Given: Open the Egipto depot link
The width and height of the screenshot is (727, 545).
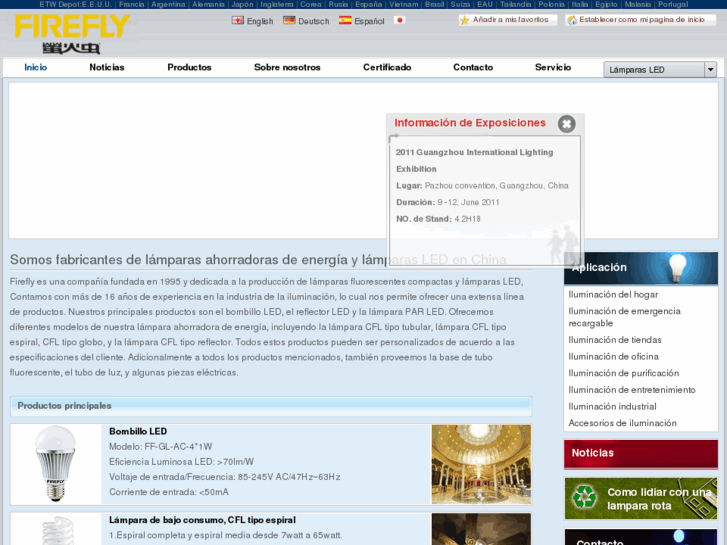Looking at the screenshot, I should (606, 4).
